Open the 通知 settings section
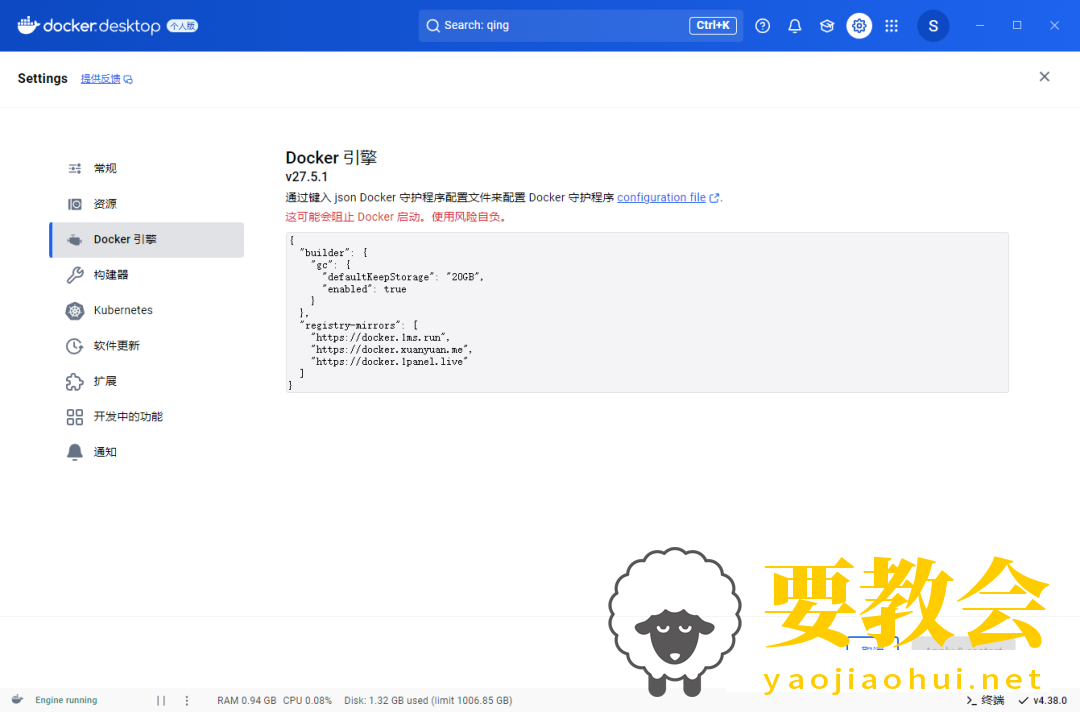Screen dimensions: 1080x712 (x=147, y=452)
